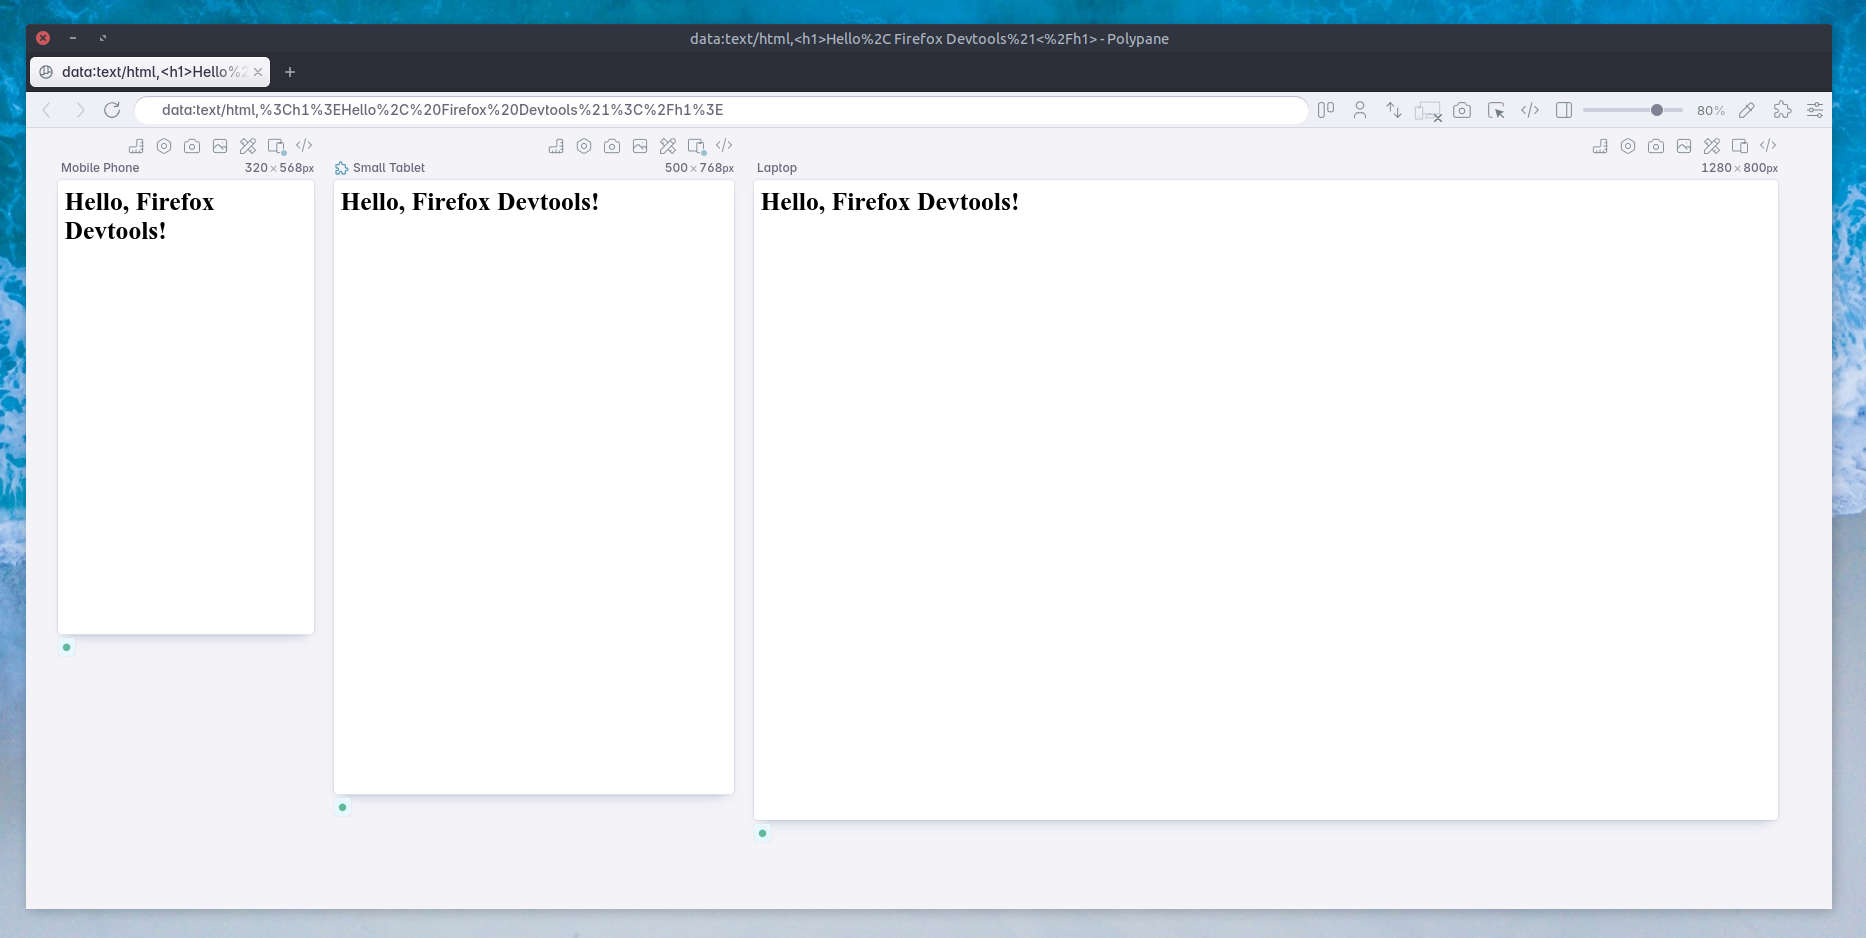1866x938 pixels.
Task: Open image overlay for Mobile Phone pane
Action: click(x=220, y=146)
